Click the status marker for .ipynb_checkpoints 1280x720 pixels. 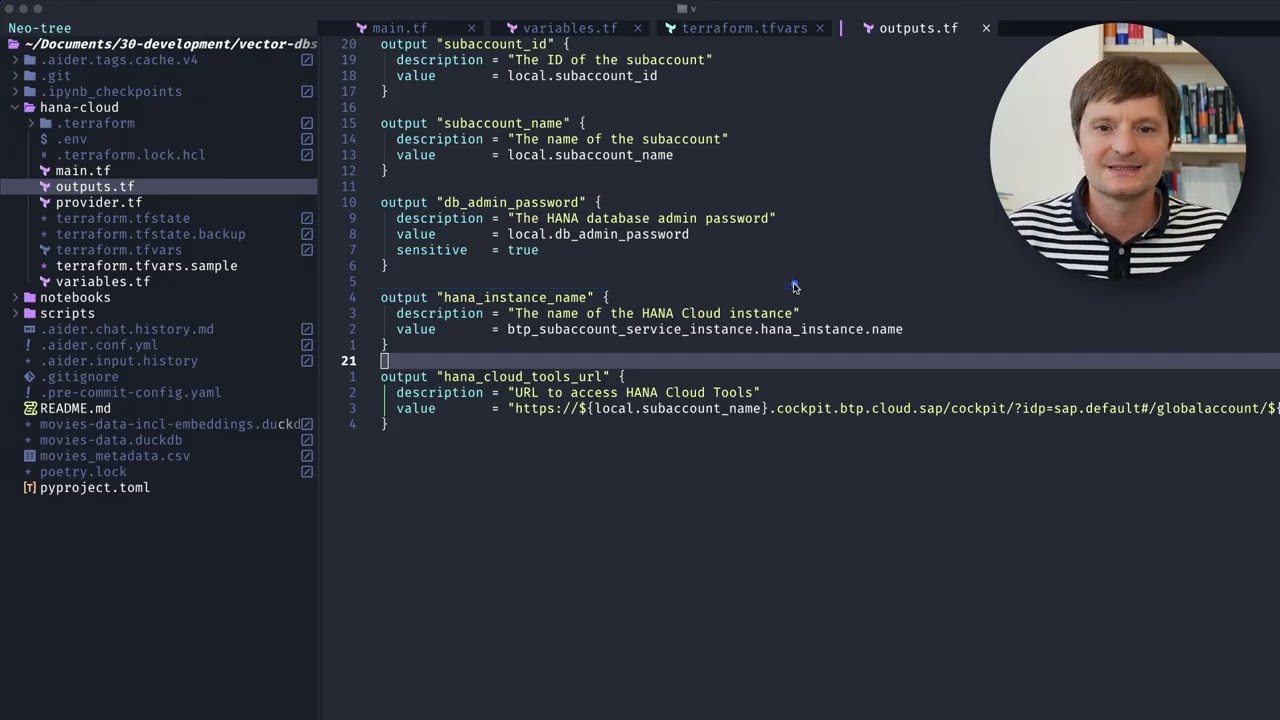(307, 92)
